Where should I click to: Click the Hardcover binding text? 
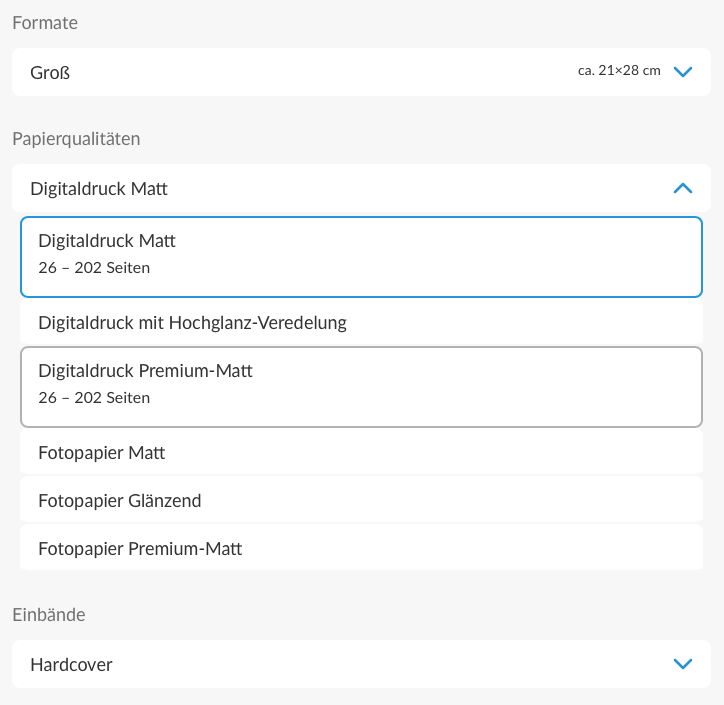pos(71,665)
